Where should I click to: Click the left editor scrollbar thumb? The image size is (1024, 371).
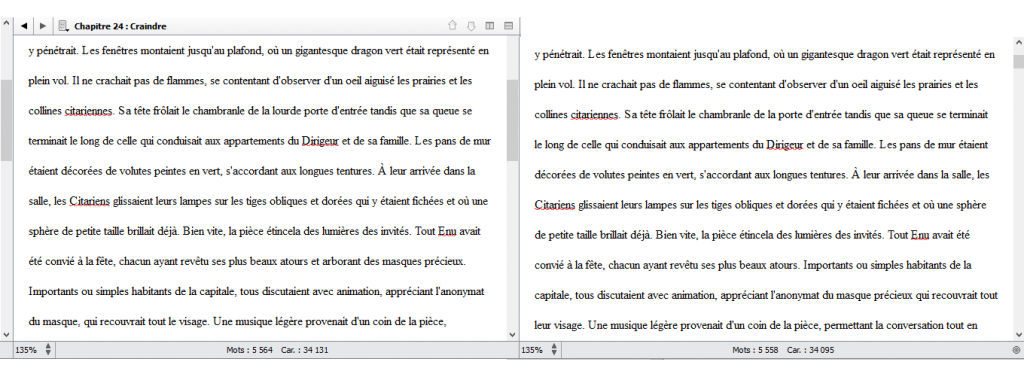[x=512, y=120]
